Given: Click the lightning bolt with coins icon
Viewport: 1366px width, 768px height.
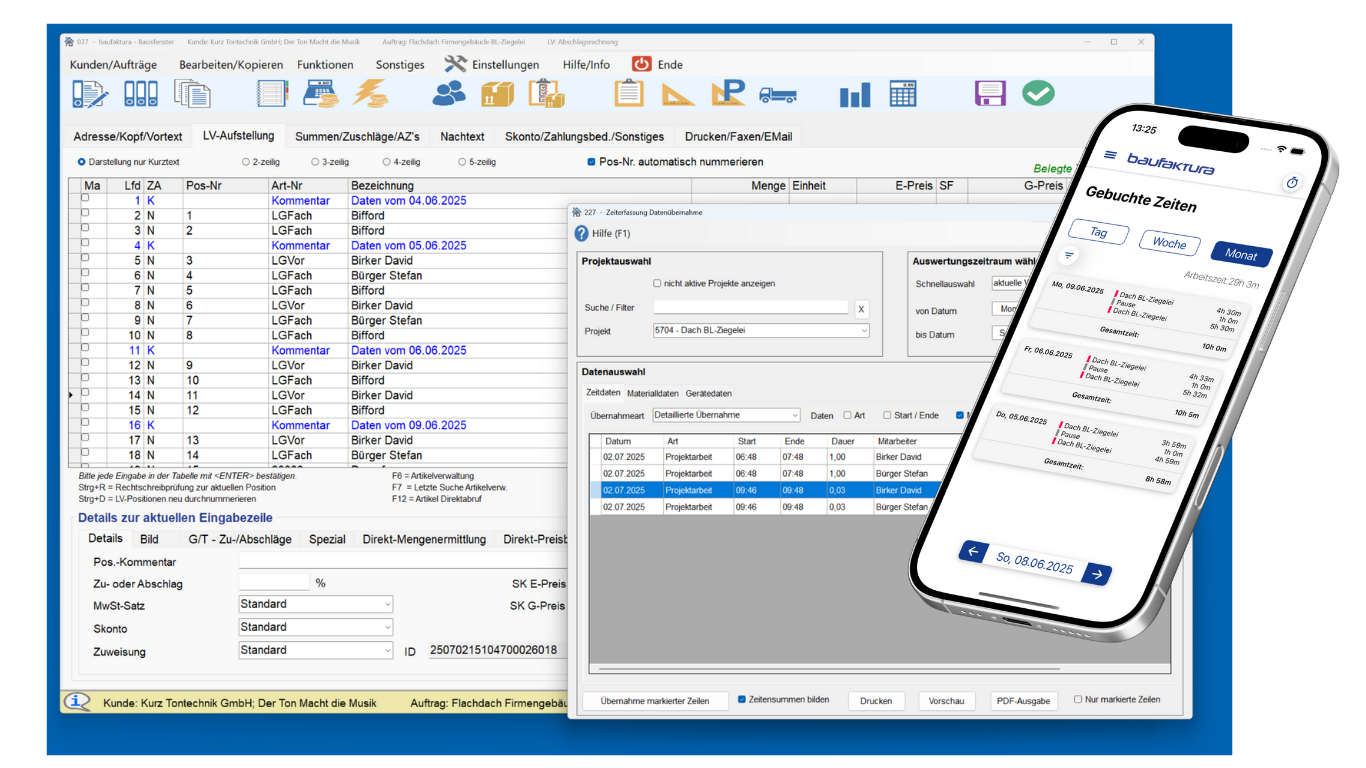Looking at the screenshot, I should [370, 94].
